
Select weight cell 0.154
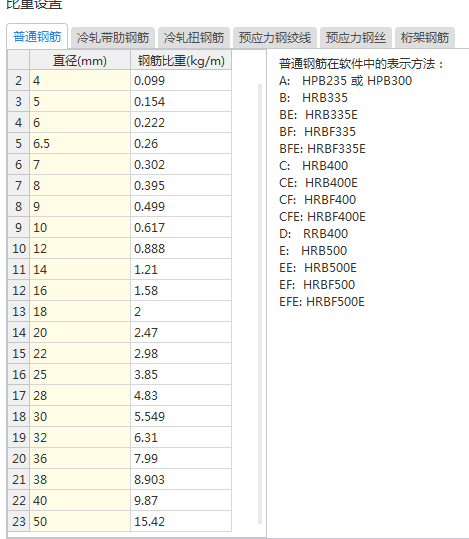coord(181,102)
